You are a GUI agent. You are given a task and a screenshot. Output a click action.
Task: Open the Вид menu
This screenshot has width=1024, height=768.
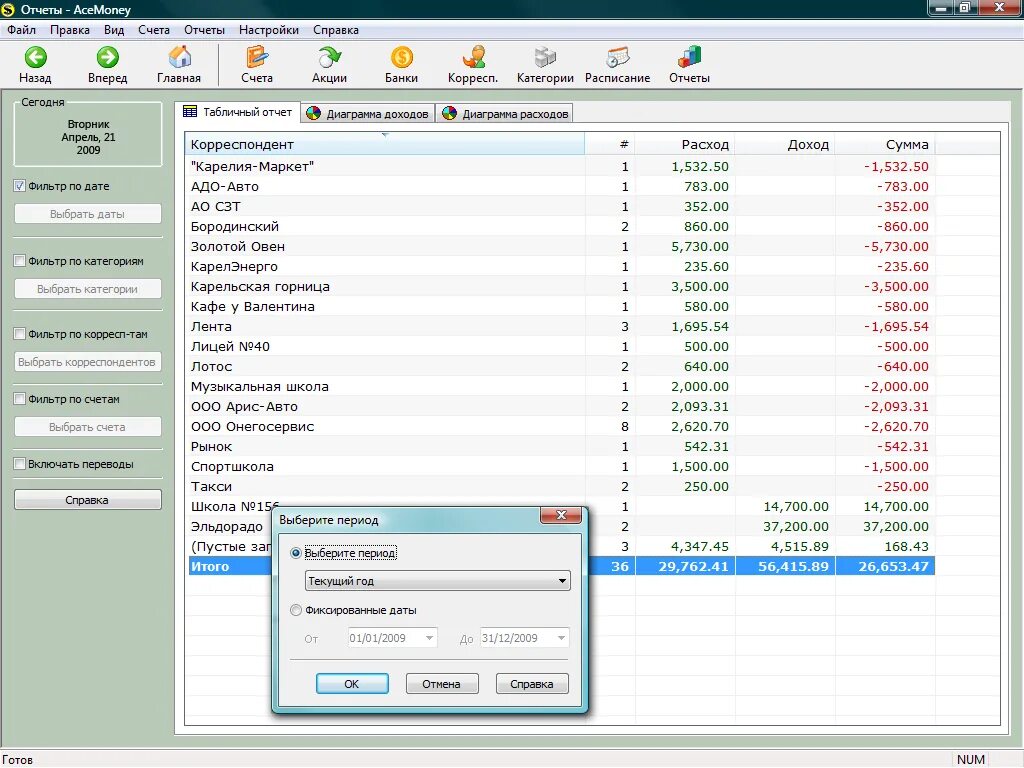click(x=114, y=30)
